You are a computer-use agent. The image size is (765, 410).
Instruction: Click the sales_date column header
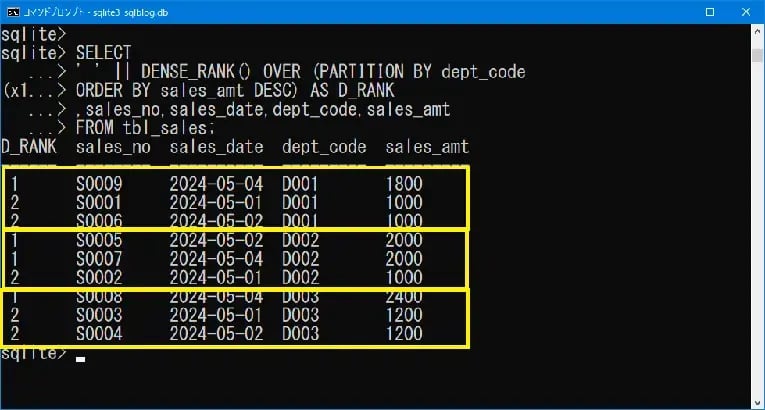(216, 147)
